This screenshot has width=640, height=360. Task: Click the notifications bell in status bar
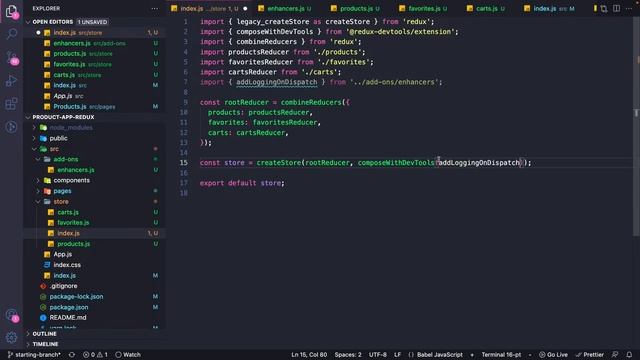coord(629,355)
